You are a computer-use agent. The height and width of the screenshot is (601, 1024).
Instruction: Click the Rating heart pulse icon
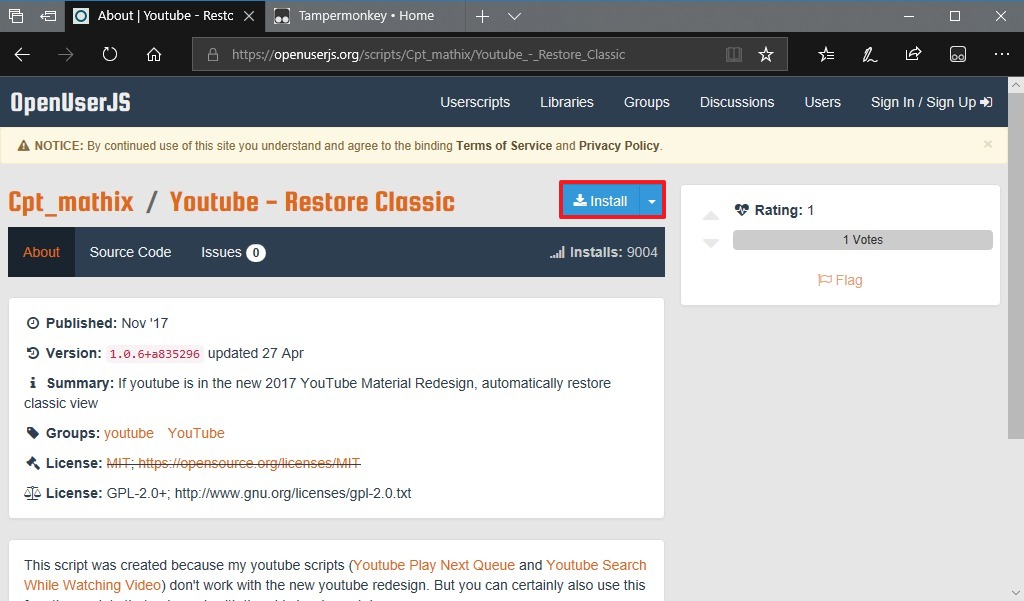(741, 210)
